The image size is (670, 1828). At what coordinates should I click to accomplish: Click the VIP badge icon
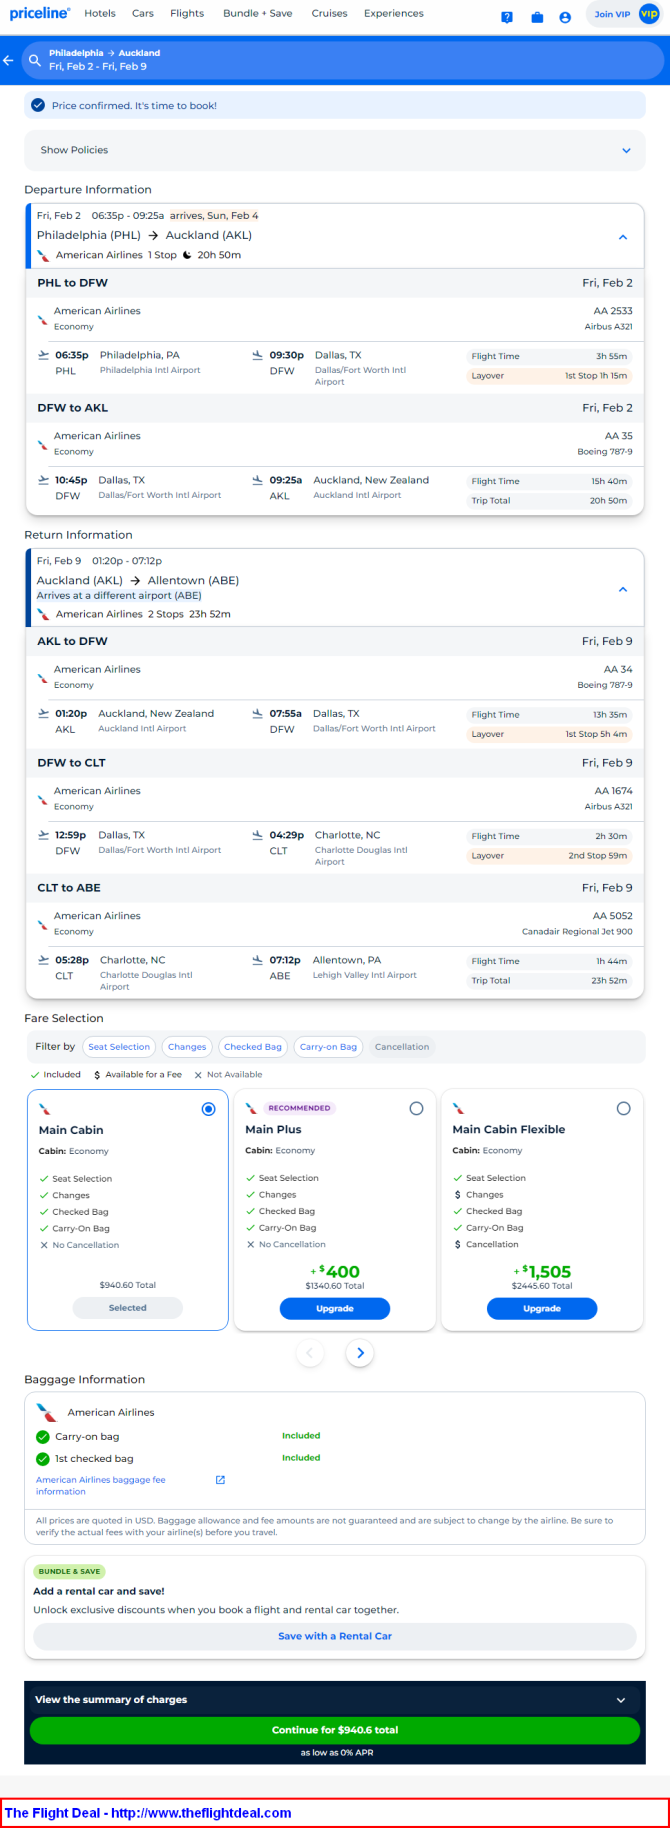point(649,14)
